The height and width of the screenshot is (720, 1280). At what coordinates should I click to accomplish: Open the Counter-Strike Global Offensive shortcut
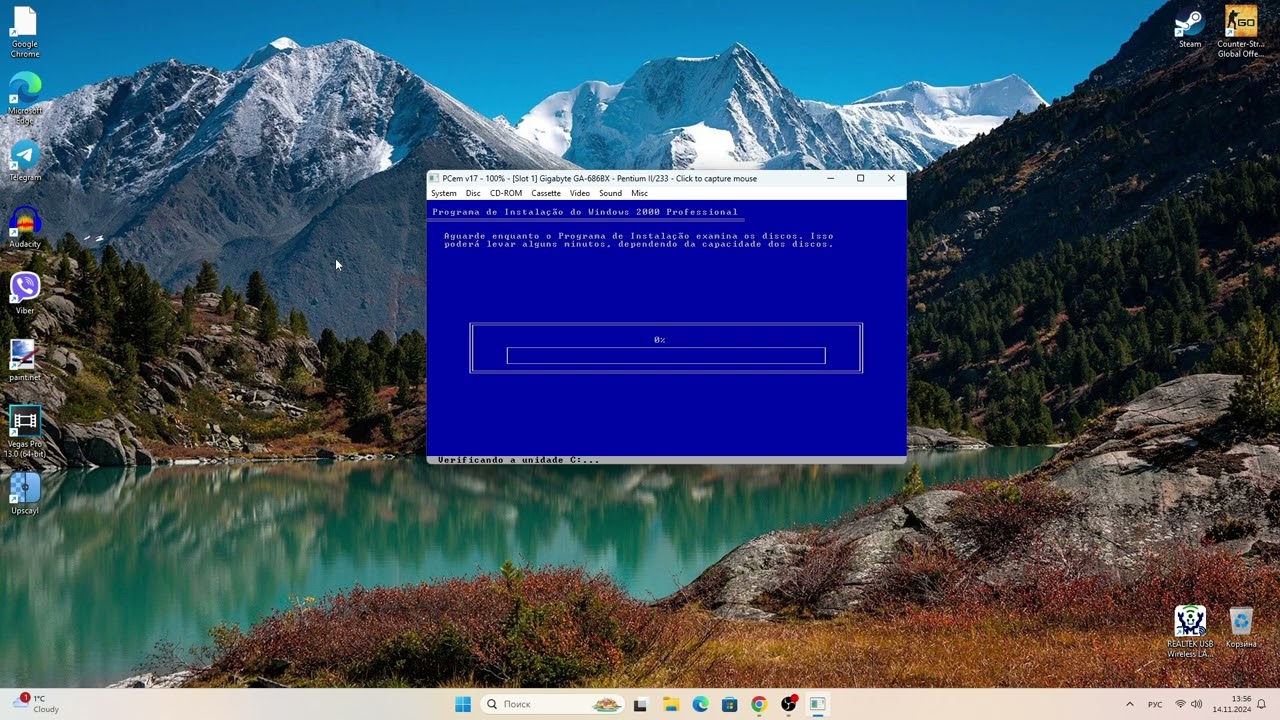[x=1241, y=32]
